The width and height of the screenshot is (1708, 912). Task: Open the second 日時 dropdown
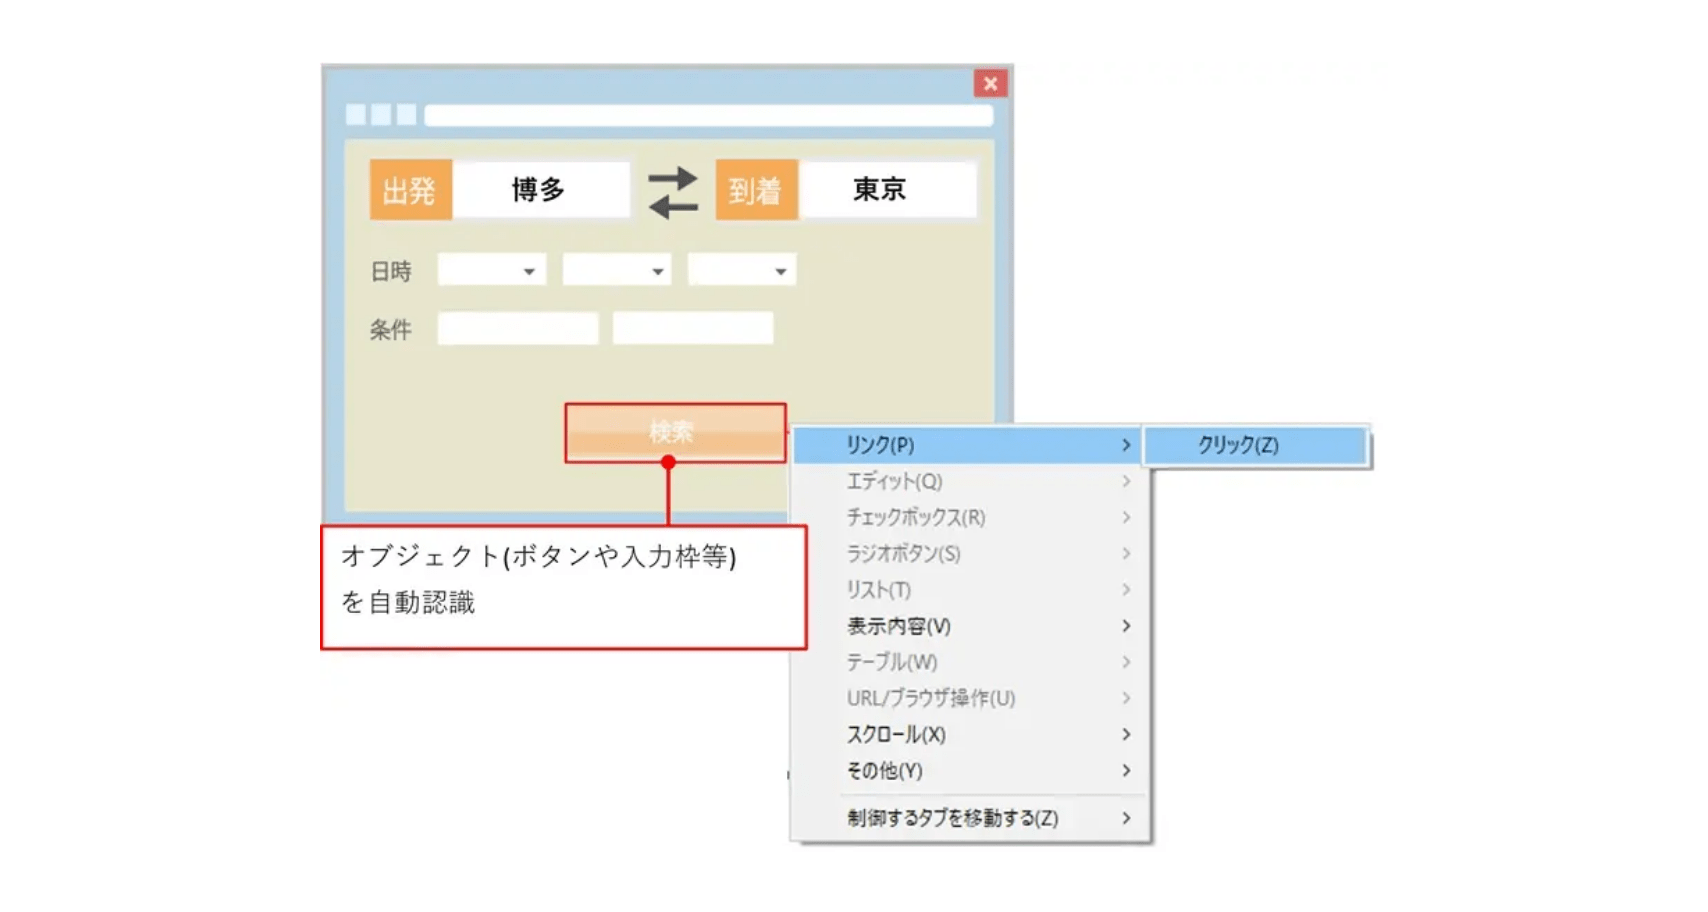[617, 271]
